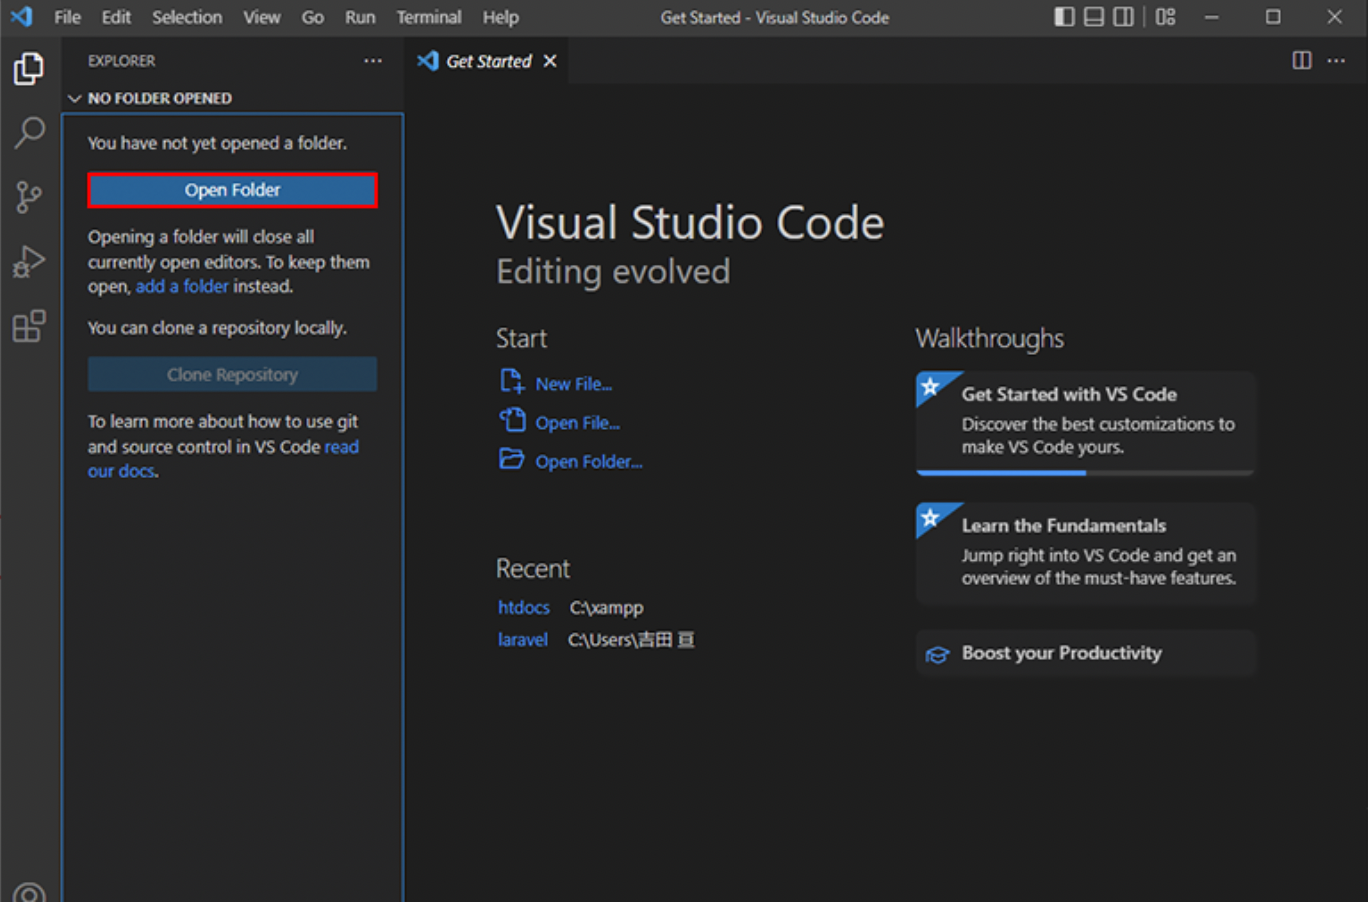Split the editor to the right
The width and height of the screenshot is (1368, 902).
click(x=1302, y=61)
